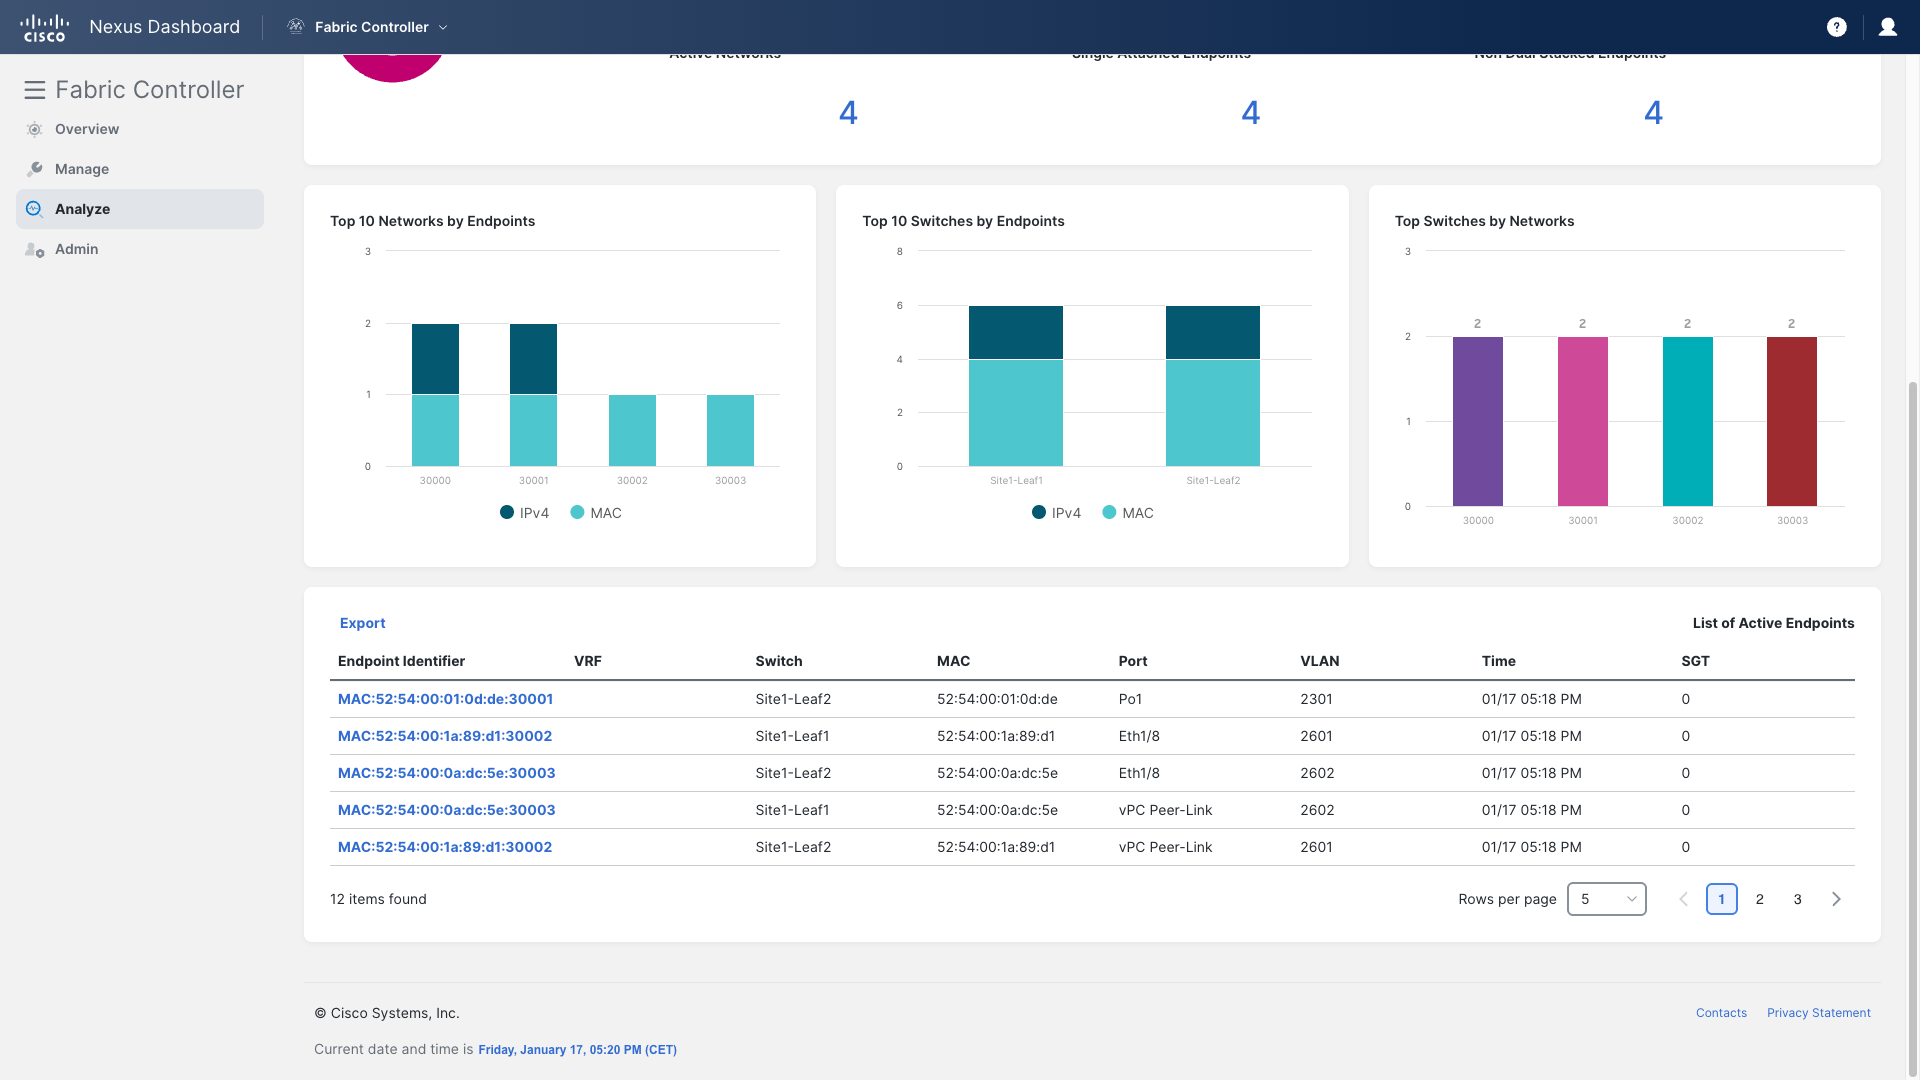Image resolution: width=1920 pixels, height=1080 pixels.
Task: Go to page 2 of endpoints
Action: pyautogui.click(x=1760, y=899)
